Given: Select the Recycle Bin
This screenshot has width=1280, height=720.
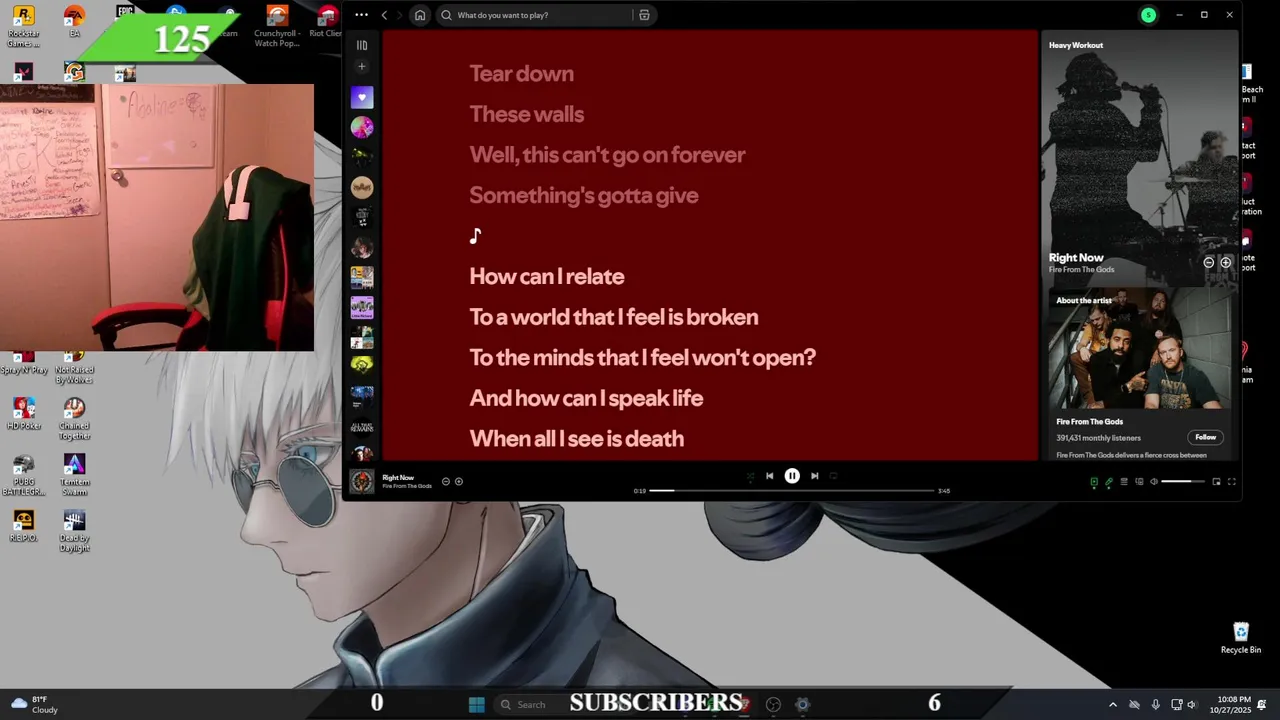Looking at the screenshot, I should [x=1241, y=638].
